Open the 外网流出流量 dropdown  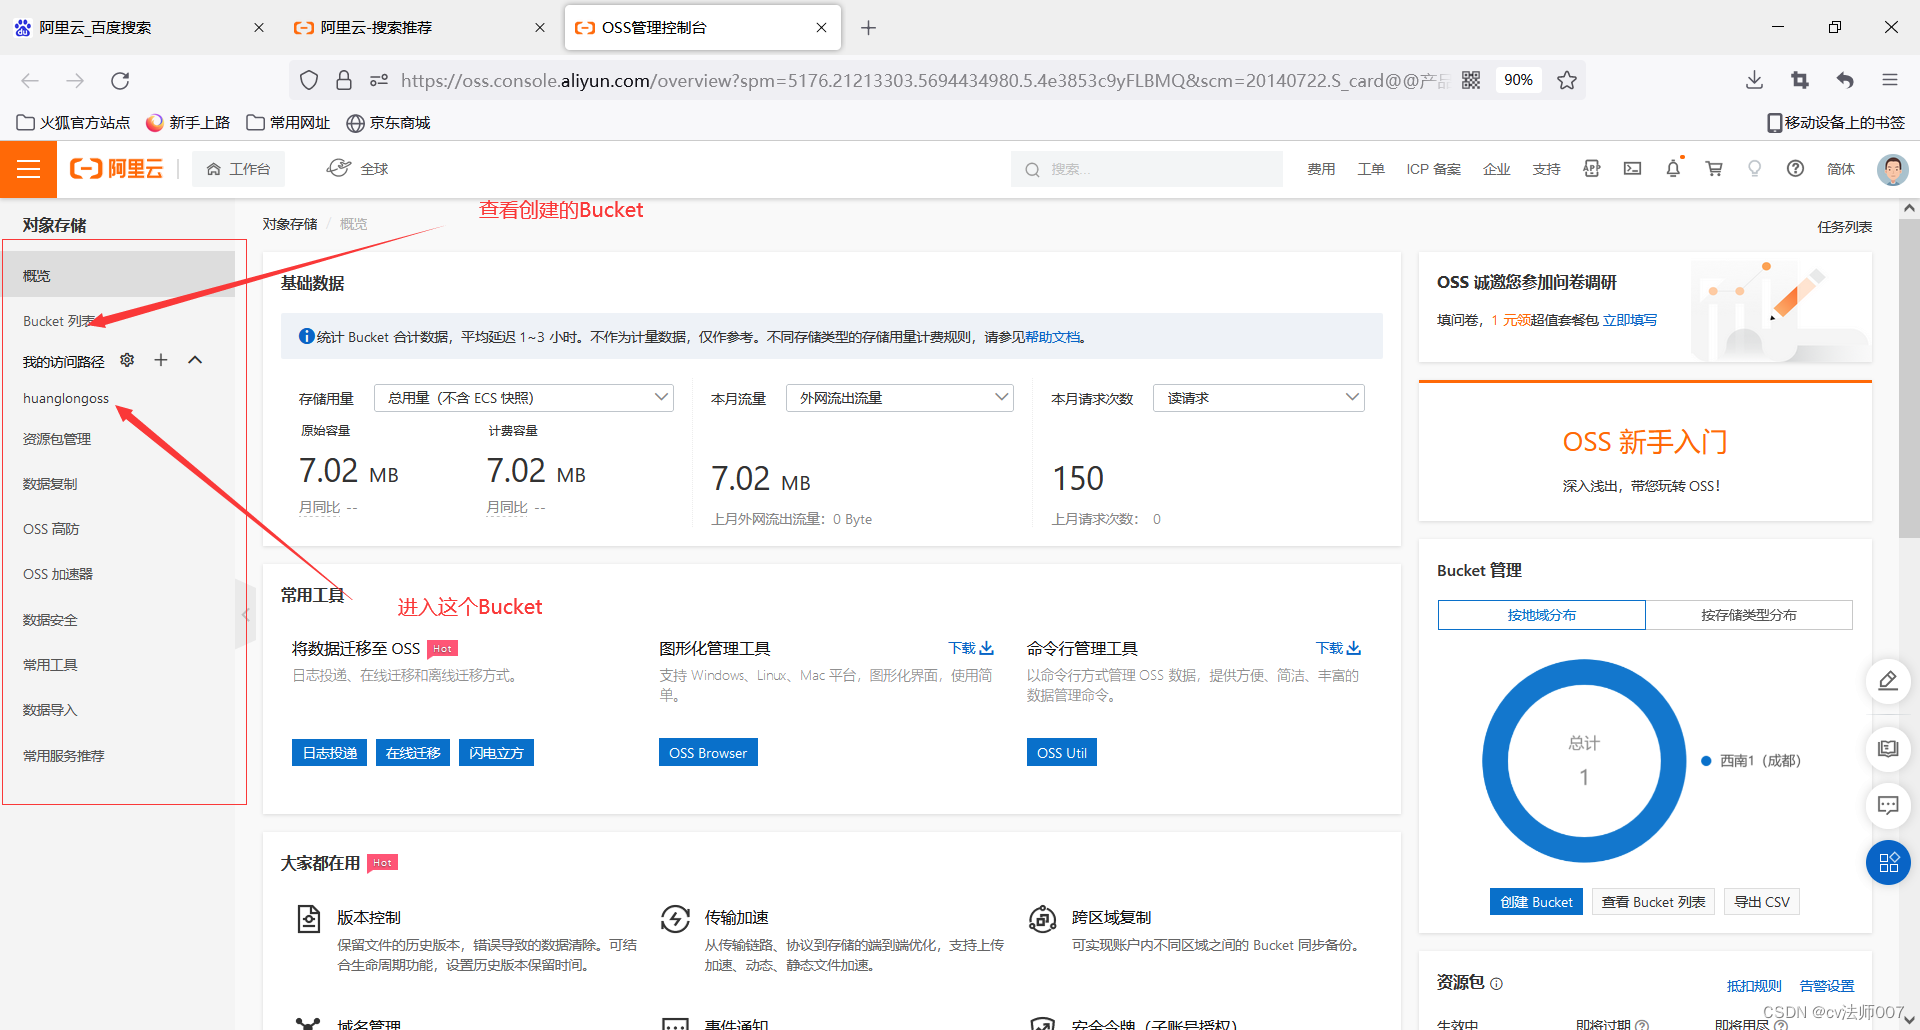tap(900, 398)
